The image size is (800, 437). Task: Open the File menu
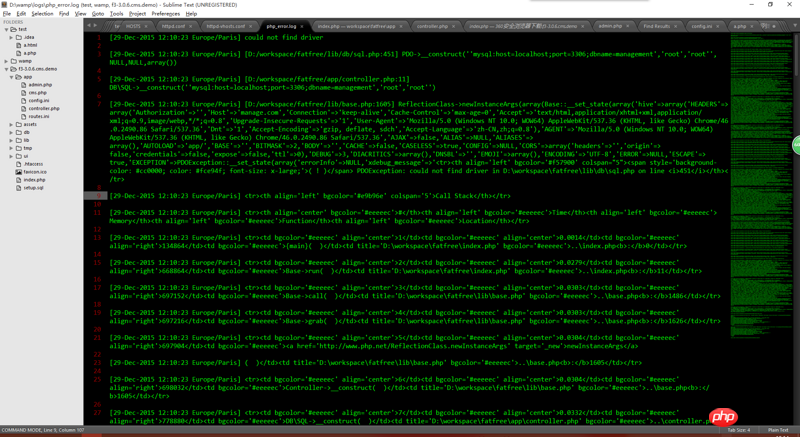pyautogui.click(x=7, y=14)
